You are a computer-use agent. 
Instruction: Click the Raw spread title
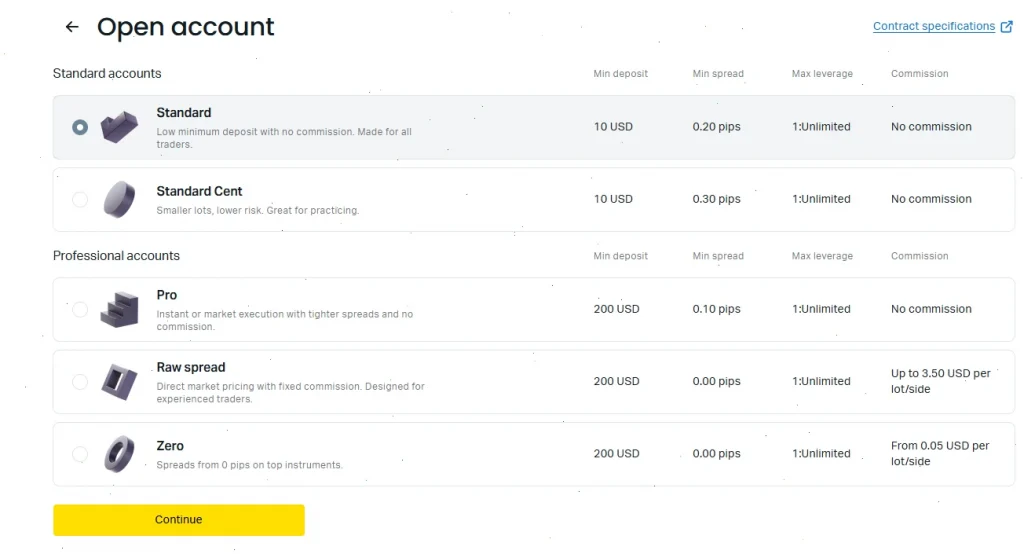(191, 367)
